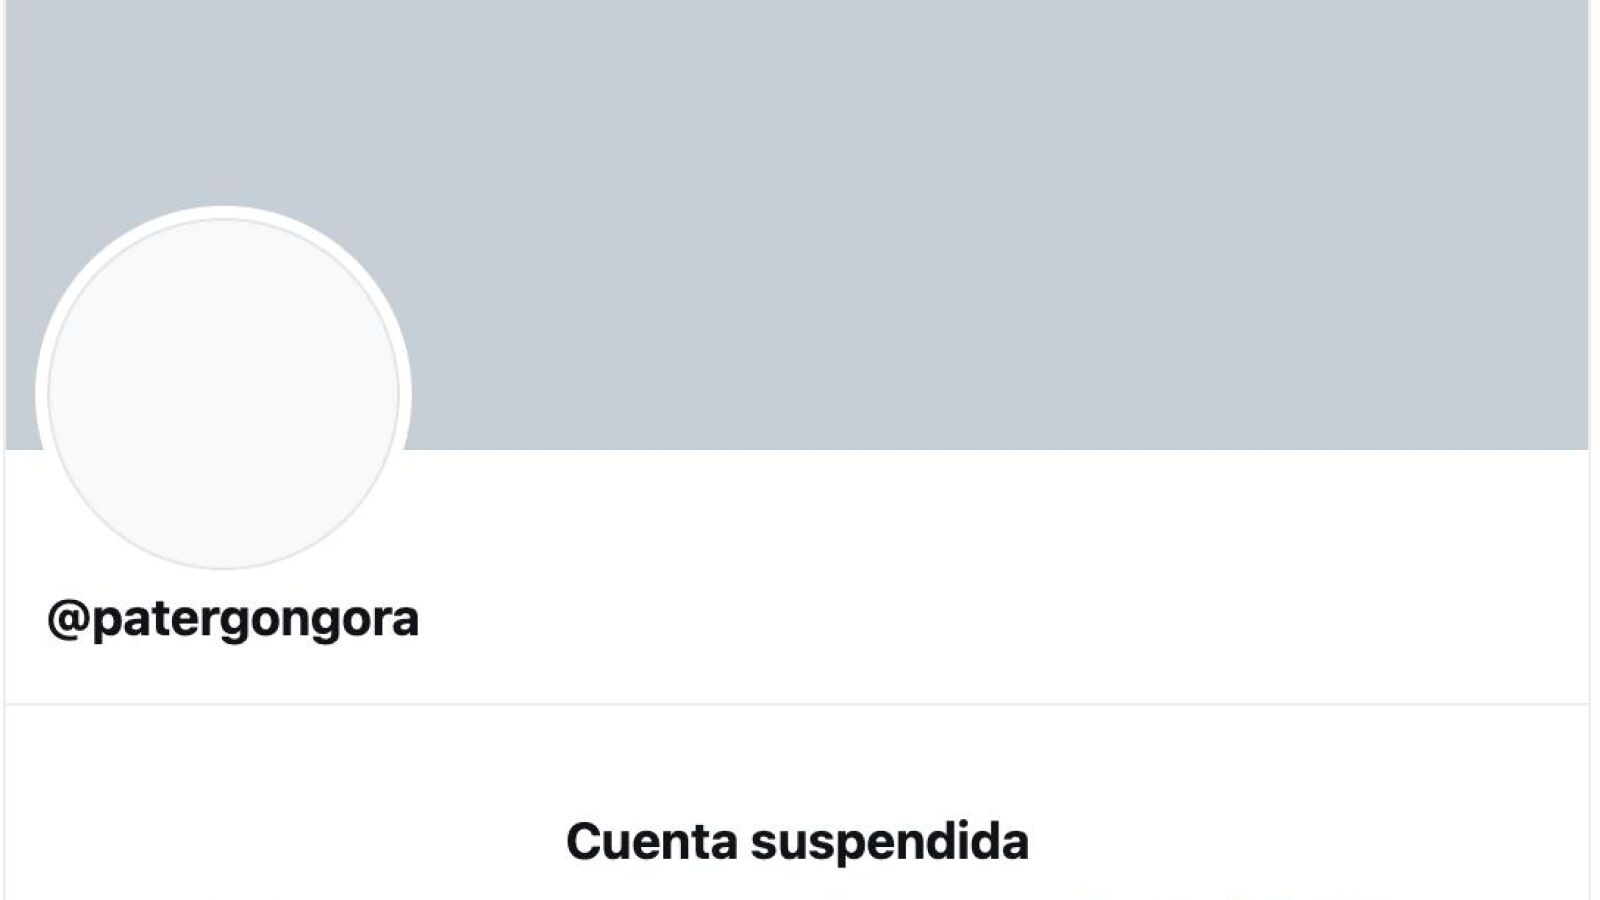Click the empty space right of @patergongora
Screen dimensions: 1600x900
click(1000, 619)
